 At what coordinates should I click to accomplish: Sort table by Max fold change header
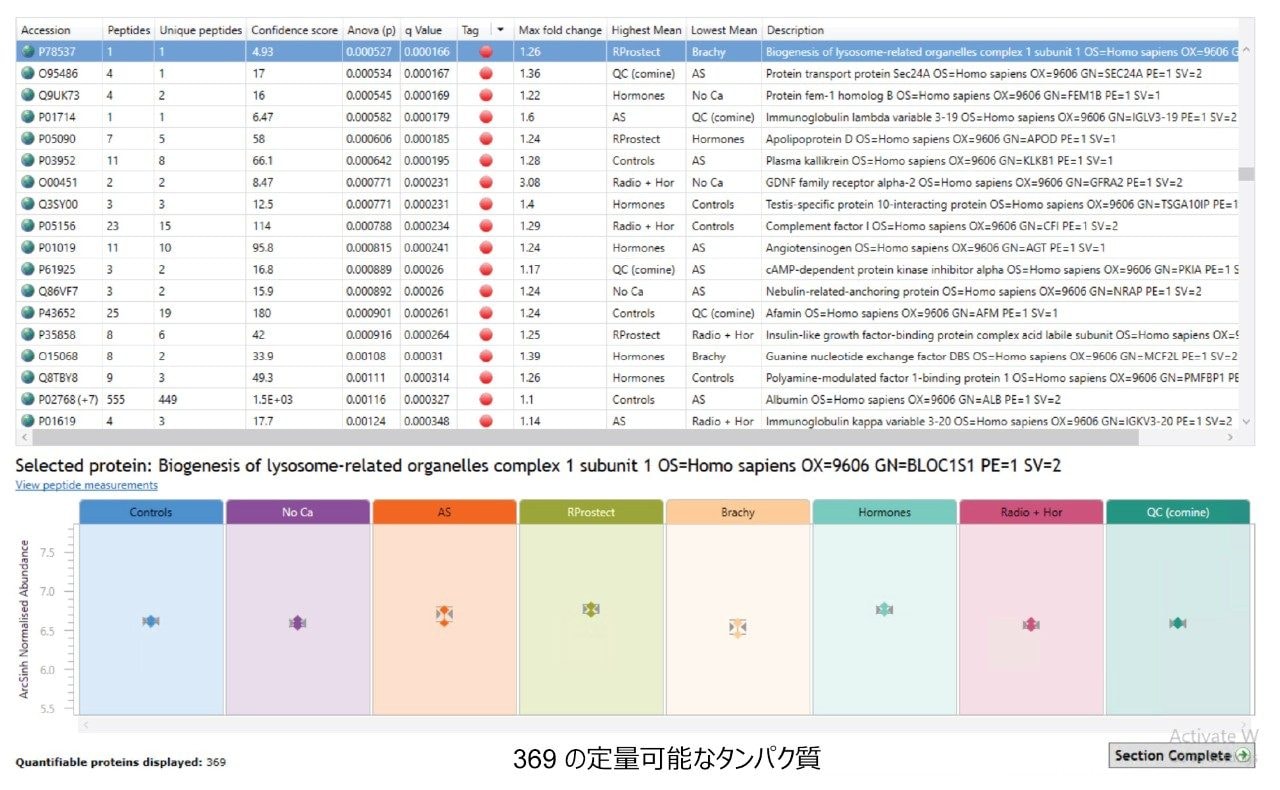point(559,30)
